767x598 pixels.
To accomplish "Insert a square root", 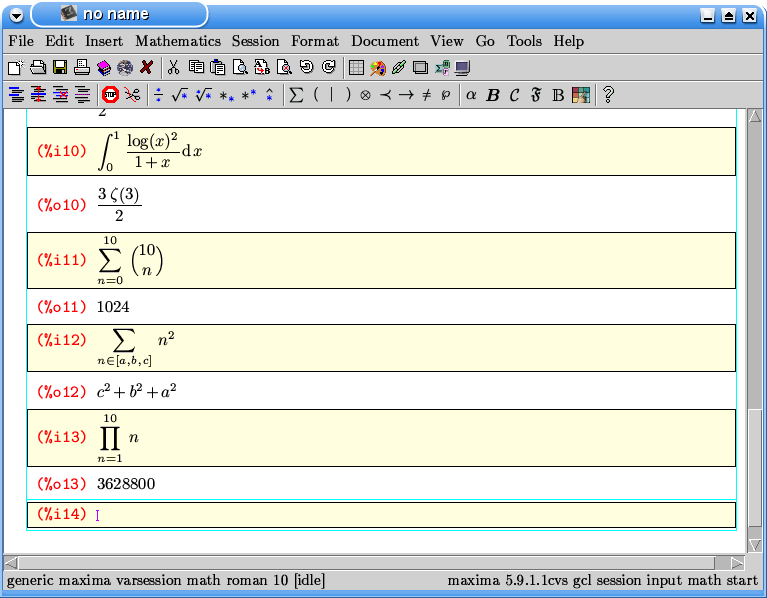I will [x=180, y=94].
